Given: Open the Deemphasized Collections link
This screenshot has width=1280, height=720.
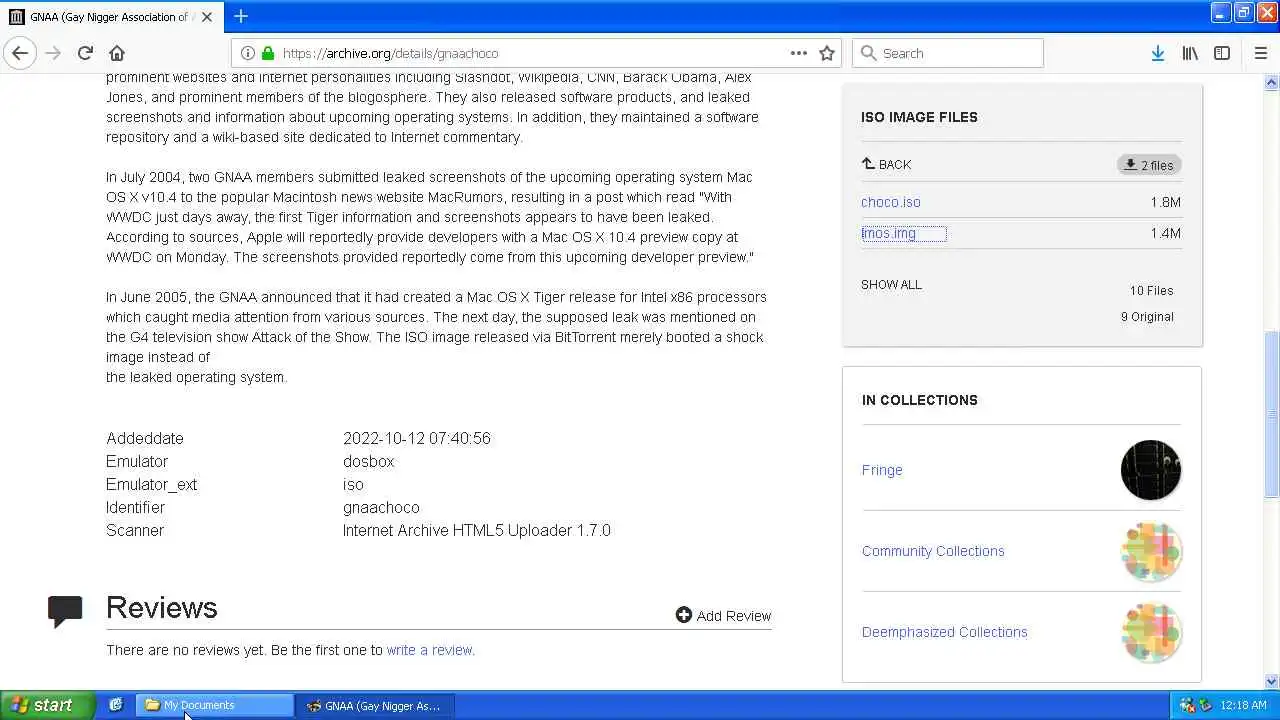Looking at the screenshot, I should coord(944,632).
